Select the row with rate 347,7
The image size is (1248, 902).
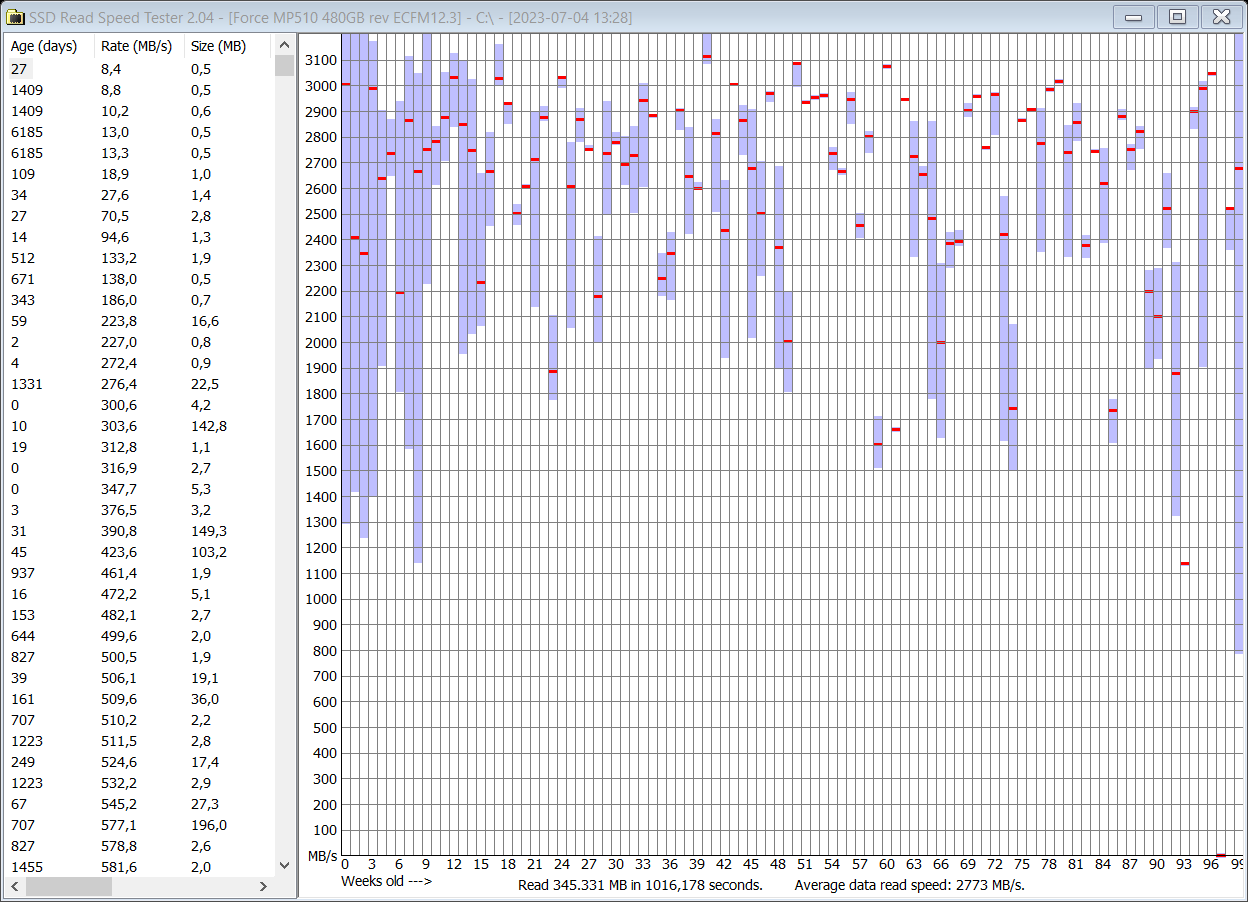point(139,489)
